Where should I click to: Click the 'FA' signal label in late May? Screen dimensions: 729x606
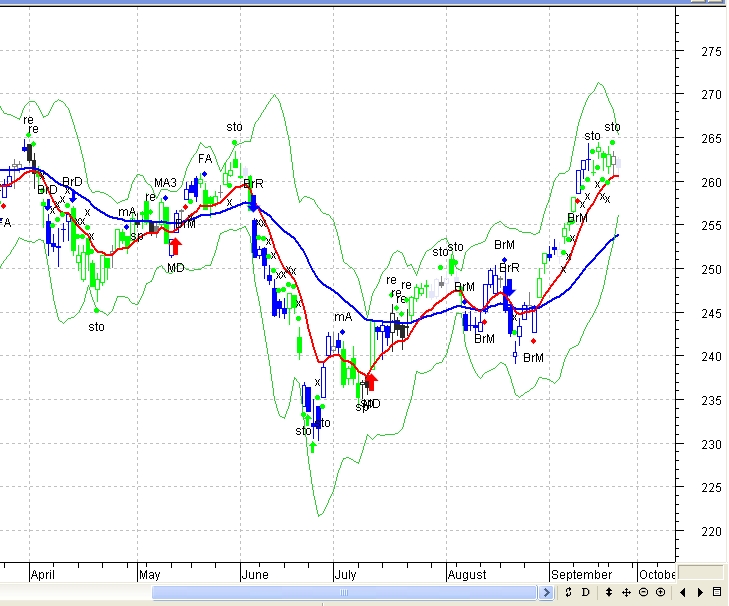click(x=205, y=159)
